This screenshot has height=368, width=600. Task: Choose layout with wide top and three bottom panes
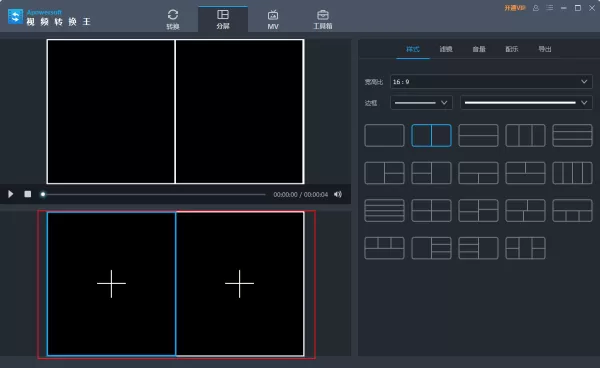click(x=572, y=210)
